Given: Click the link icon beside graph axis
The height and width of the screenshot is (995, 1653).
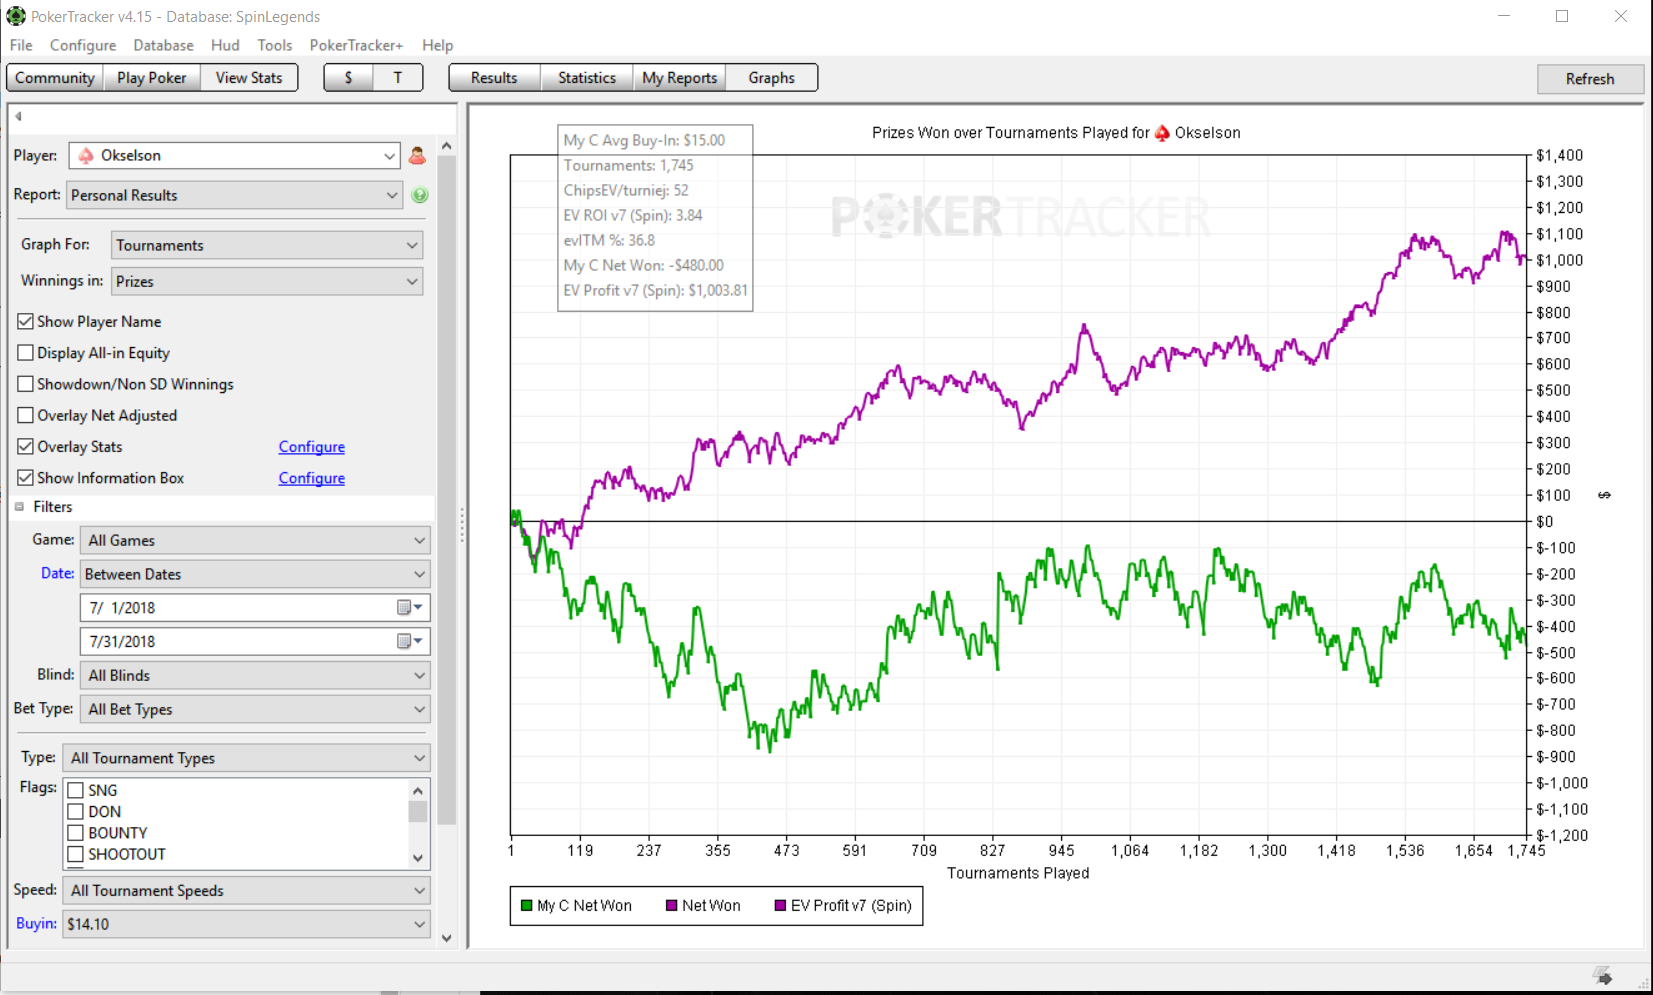Looking at the screenshot, I should (x=1604, y=495).
